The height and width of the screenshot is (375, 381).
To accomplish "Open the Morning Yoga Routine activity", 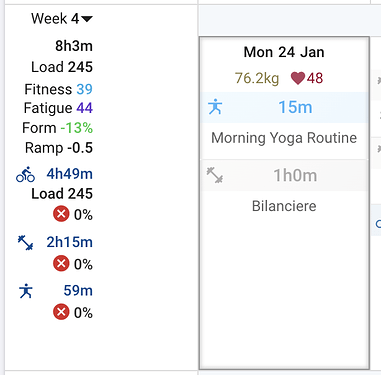I will click(x=284, y=138).
